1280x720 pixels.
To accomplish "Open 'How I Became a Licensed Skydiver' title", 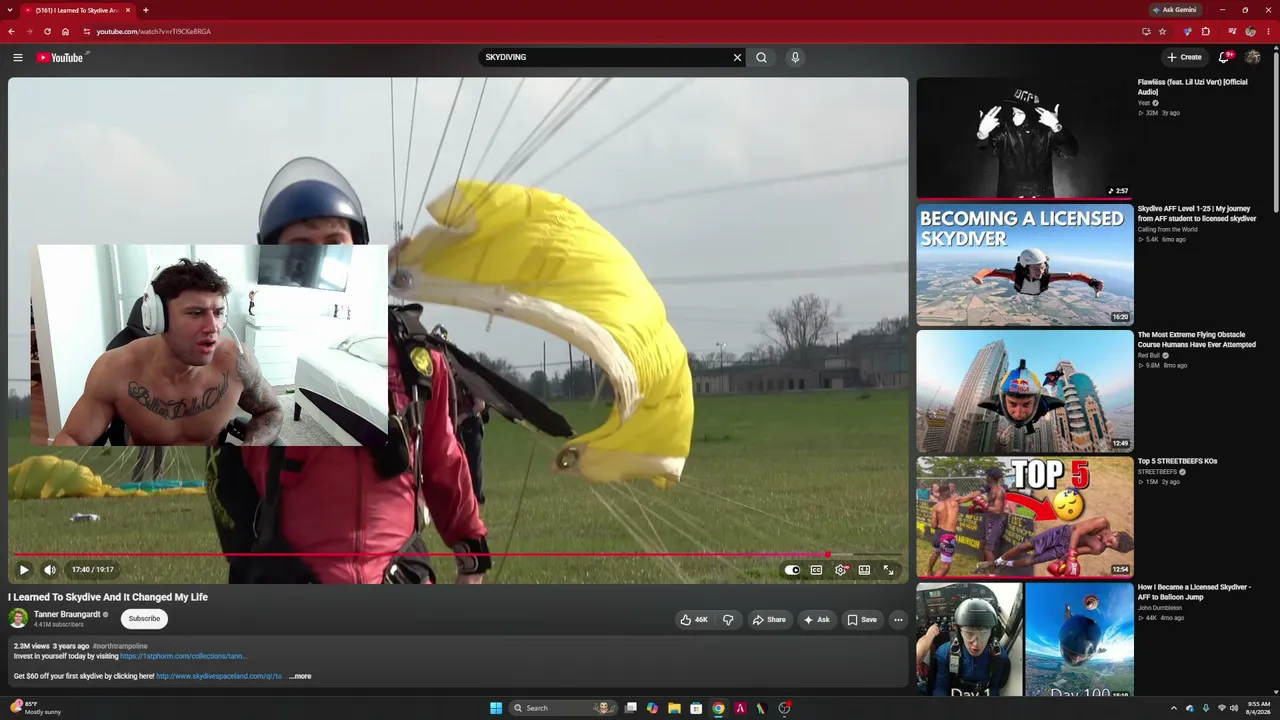I will (x=1194, y=592).
